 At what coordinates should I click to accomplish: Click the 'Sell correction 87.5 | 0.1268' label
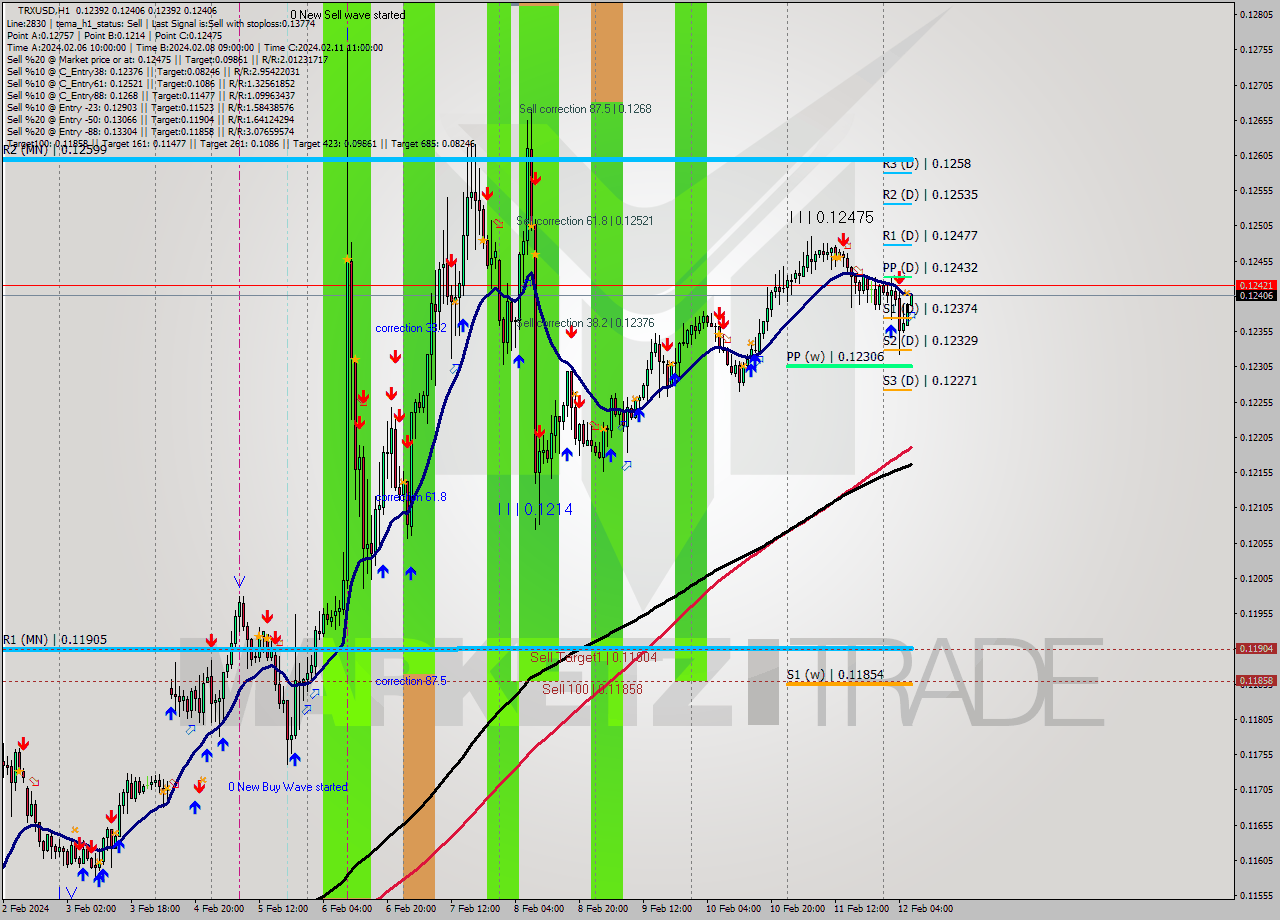click(585, 109)
